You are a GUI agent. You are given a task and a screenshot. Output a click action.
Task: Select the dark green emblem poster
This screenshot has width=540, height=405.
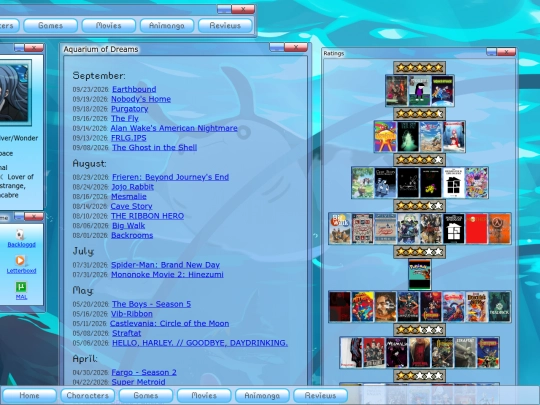point(499,307)
